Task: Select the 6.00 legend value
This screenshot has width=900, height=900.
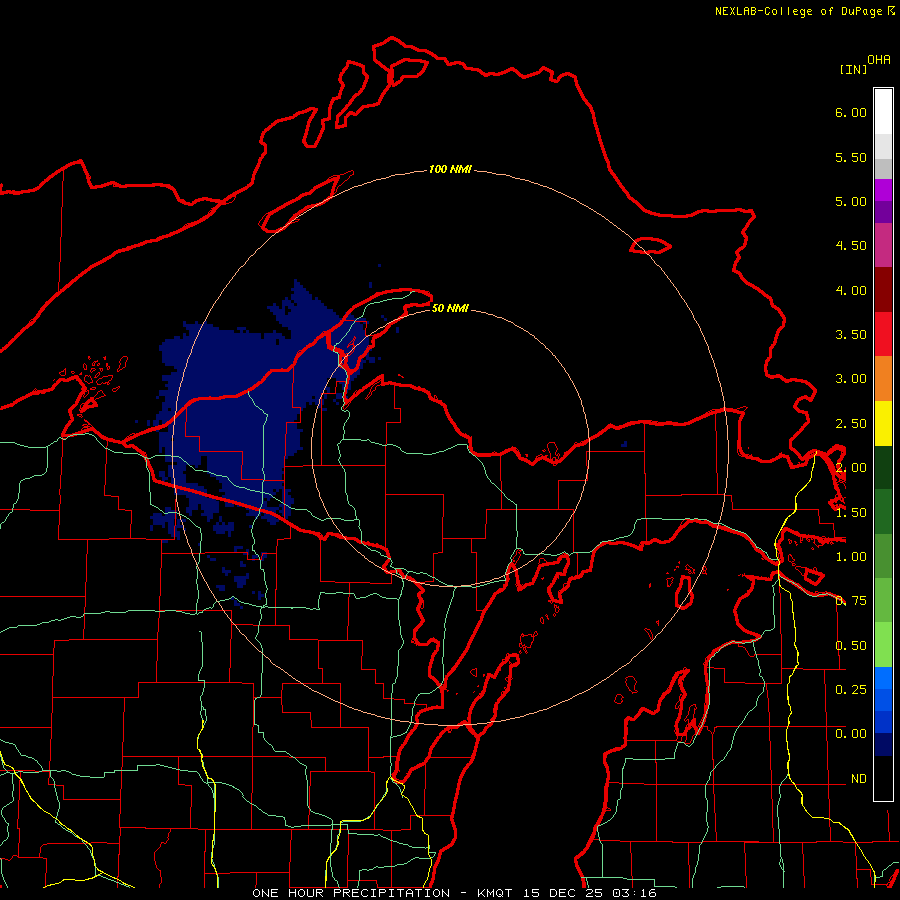Action: click(851, 112)
